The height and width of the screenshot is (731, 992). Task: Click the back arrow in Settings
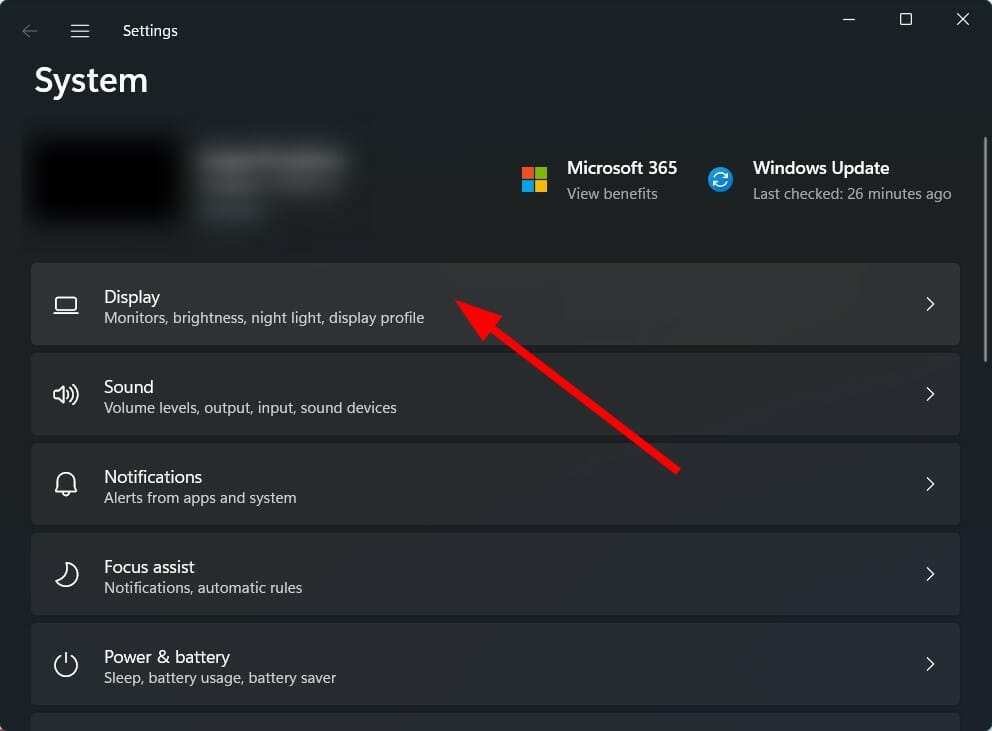(29, 30)
